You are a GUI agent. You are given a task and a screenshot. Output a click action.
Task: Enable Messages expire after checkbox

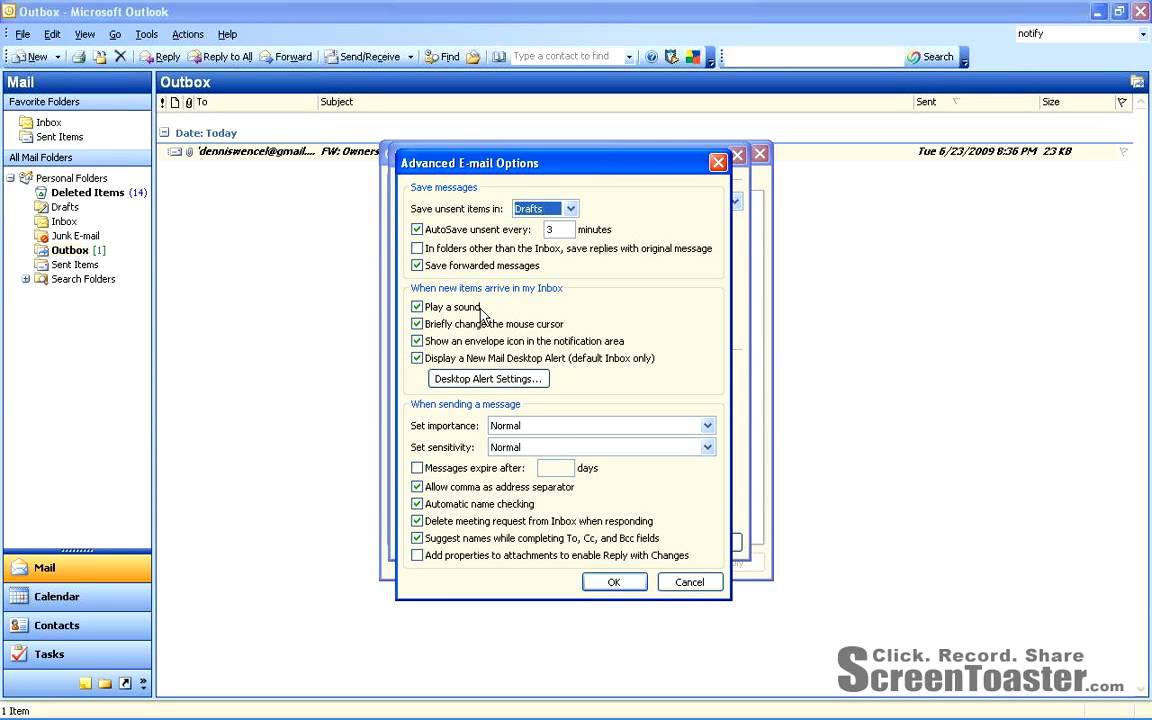pyautogui.click(x=417, y=467)
